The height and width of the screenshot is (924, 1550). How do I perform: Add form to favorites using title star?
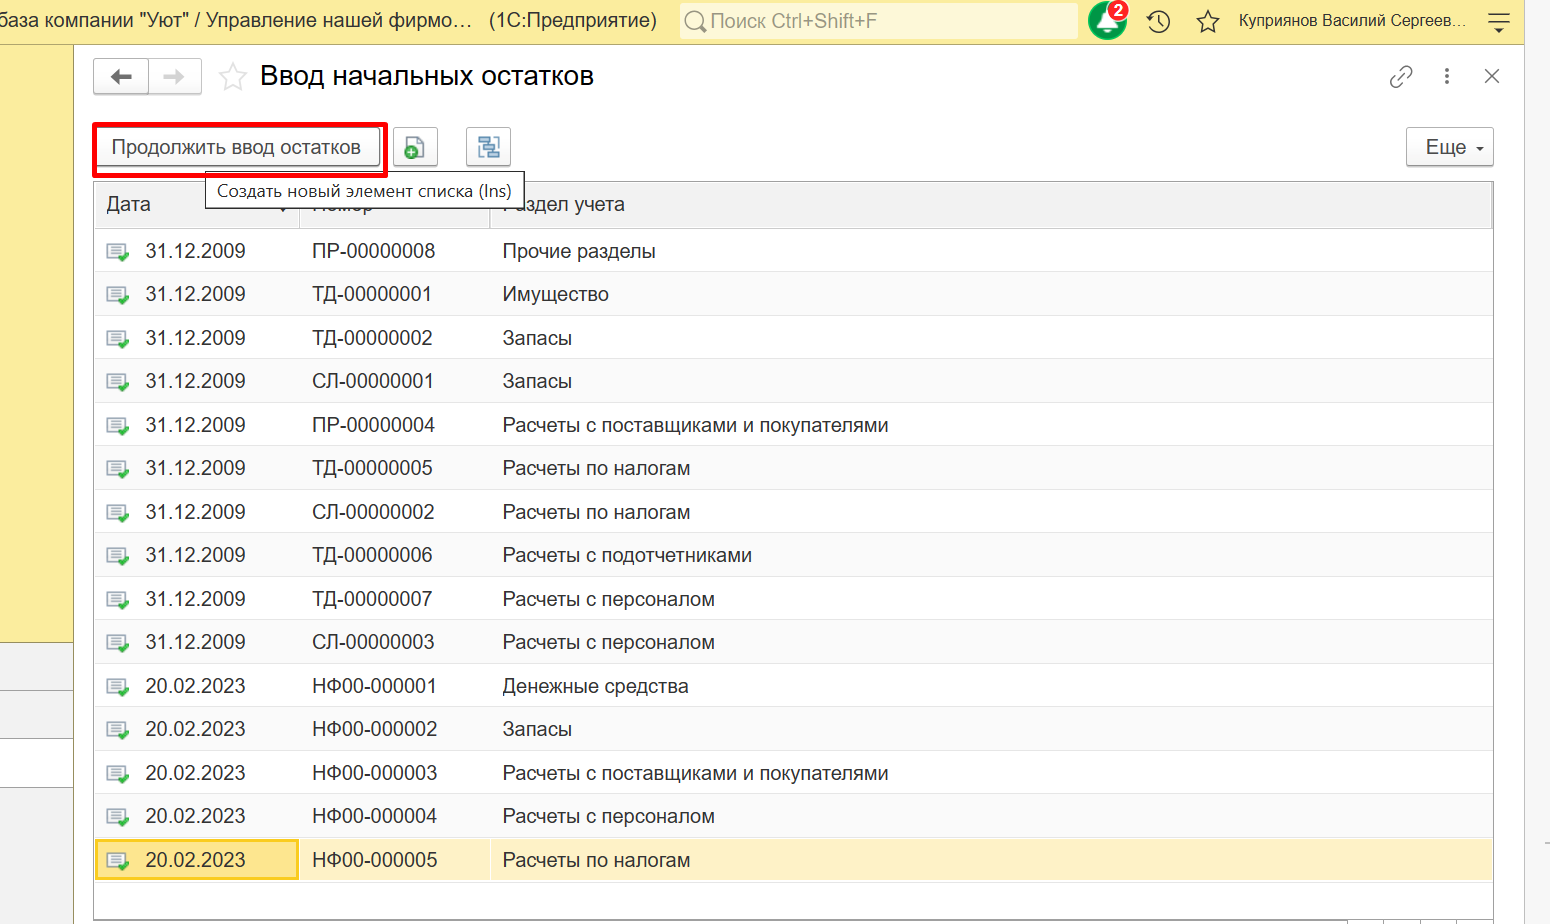[233, 77]
